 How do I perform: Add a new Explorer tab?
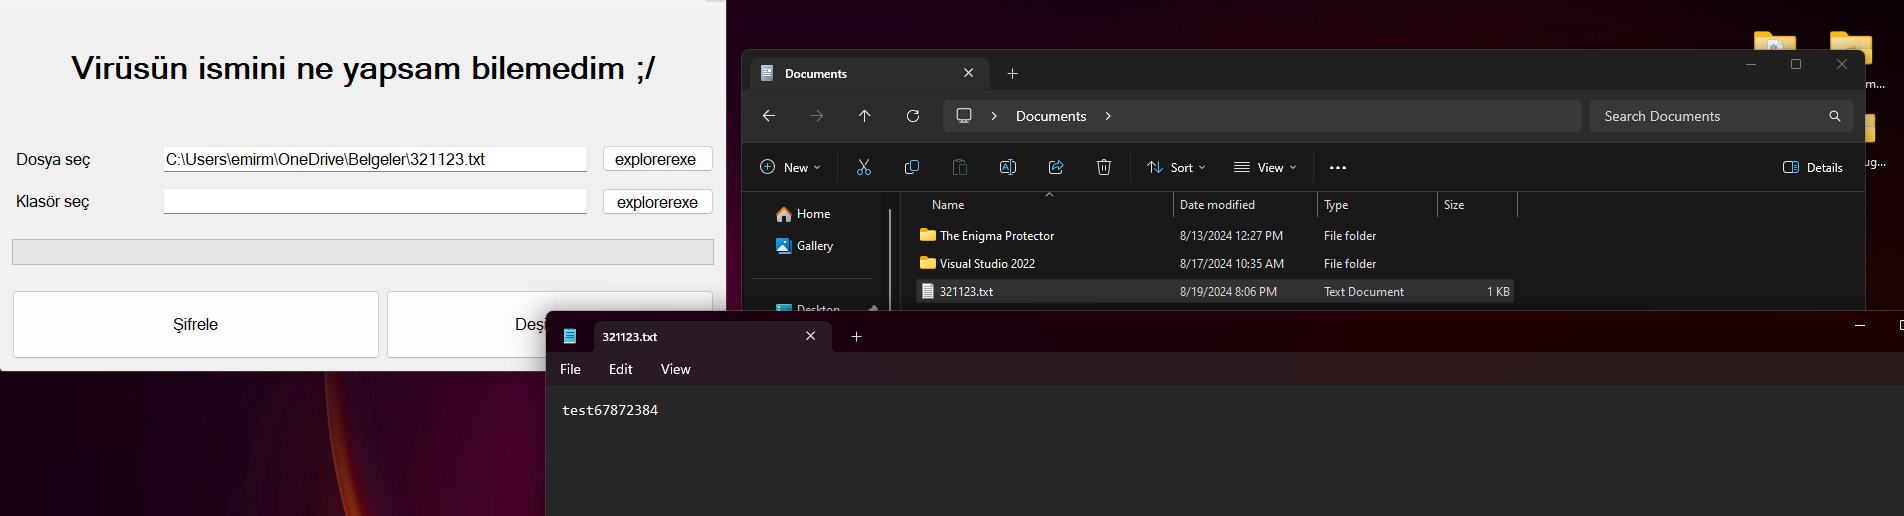[x=1012, y=74]
